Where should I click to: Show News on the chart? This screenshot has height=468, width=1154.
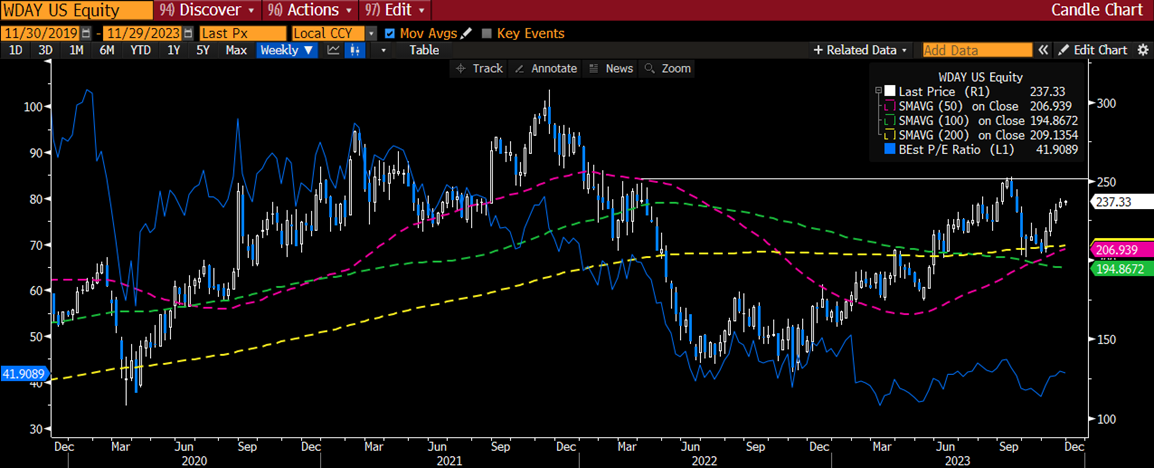point(611,68)
